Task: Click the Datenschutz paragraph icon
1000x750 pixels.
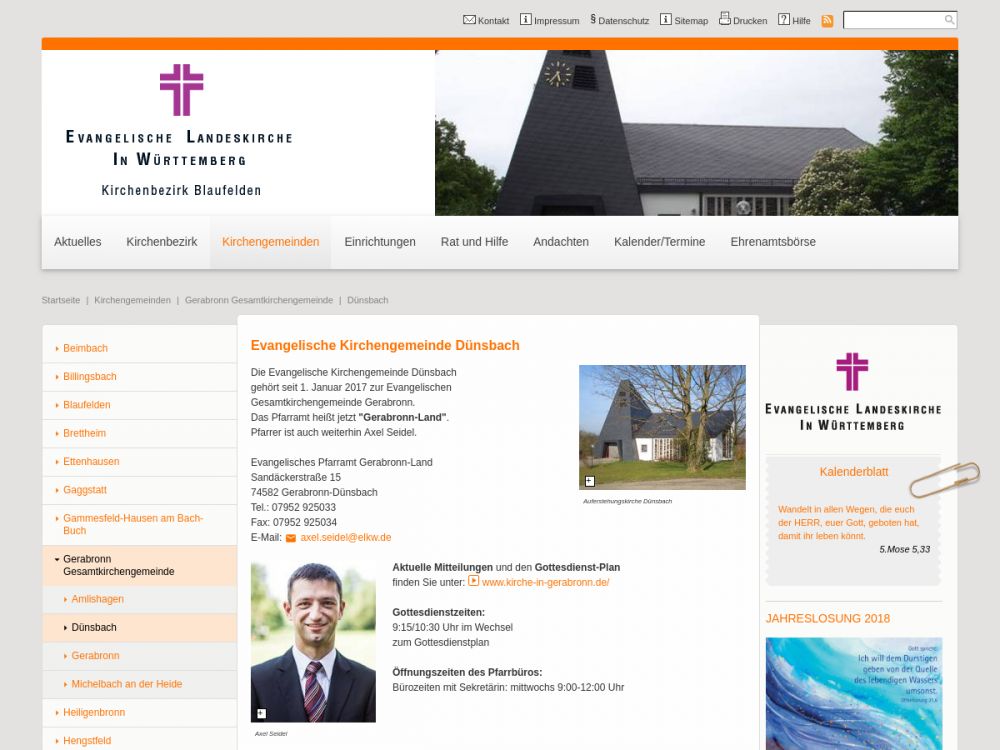Action: [593, 20]
